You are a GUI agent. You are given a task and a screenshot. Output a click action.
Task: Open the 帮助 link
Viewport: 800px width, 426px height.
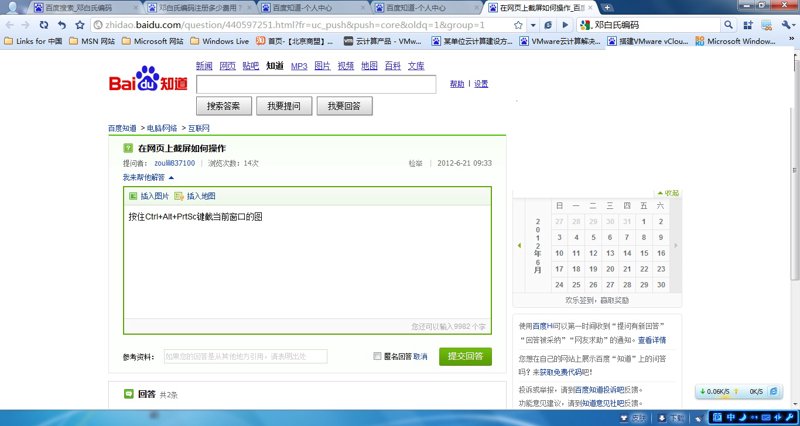457,84
